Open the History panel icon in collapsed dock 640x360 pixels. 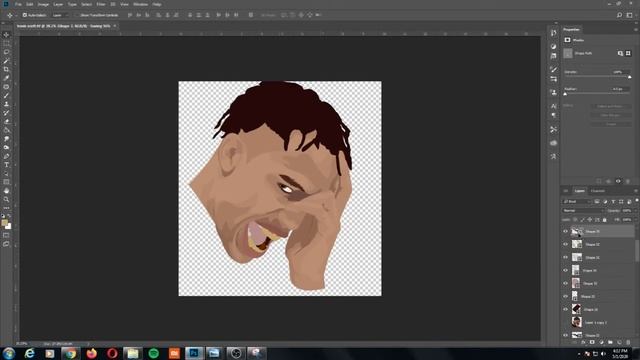[x=553, y=33]
